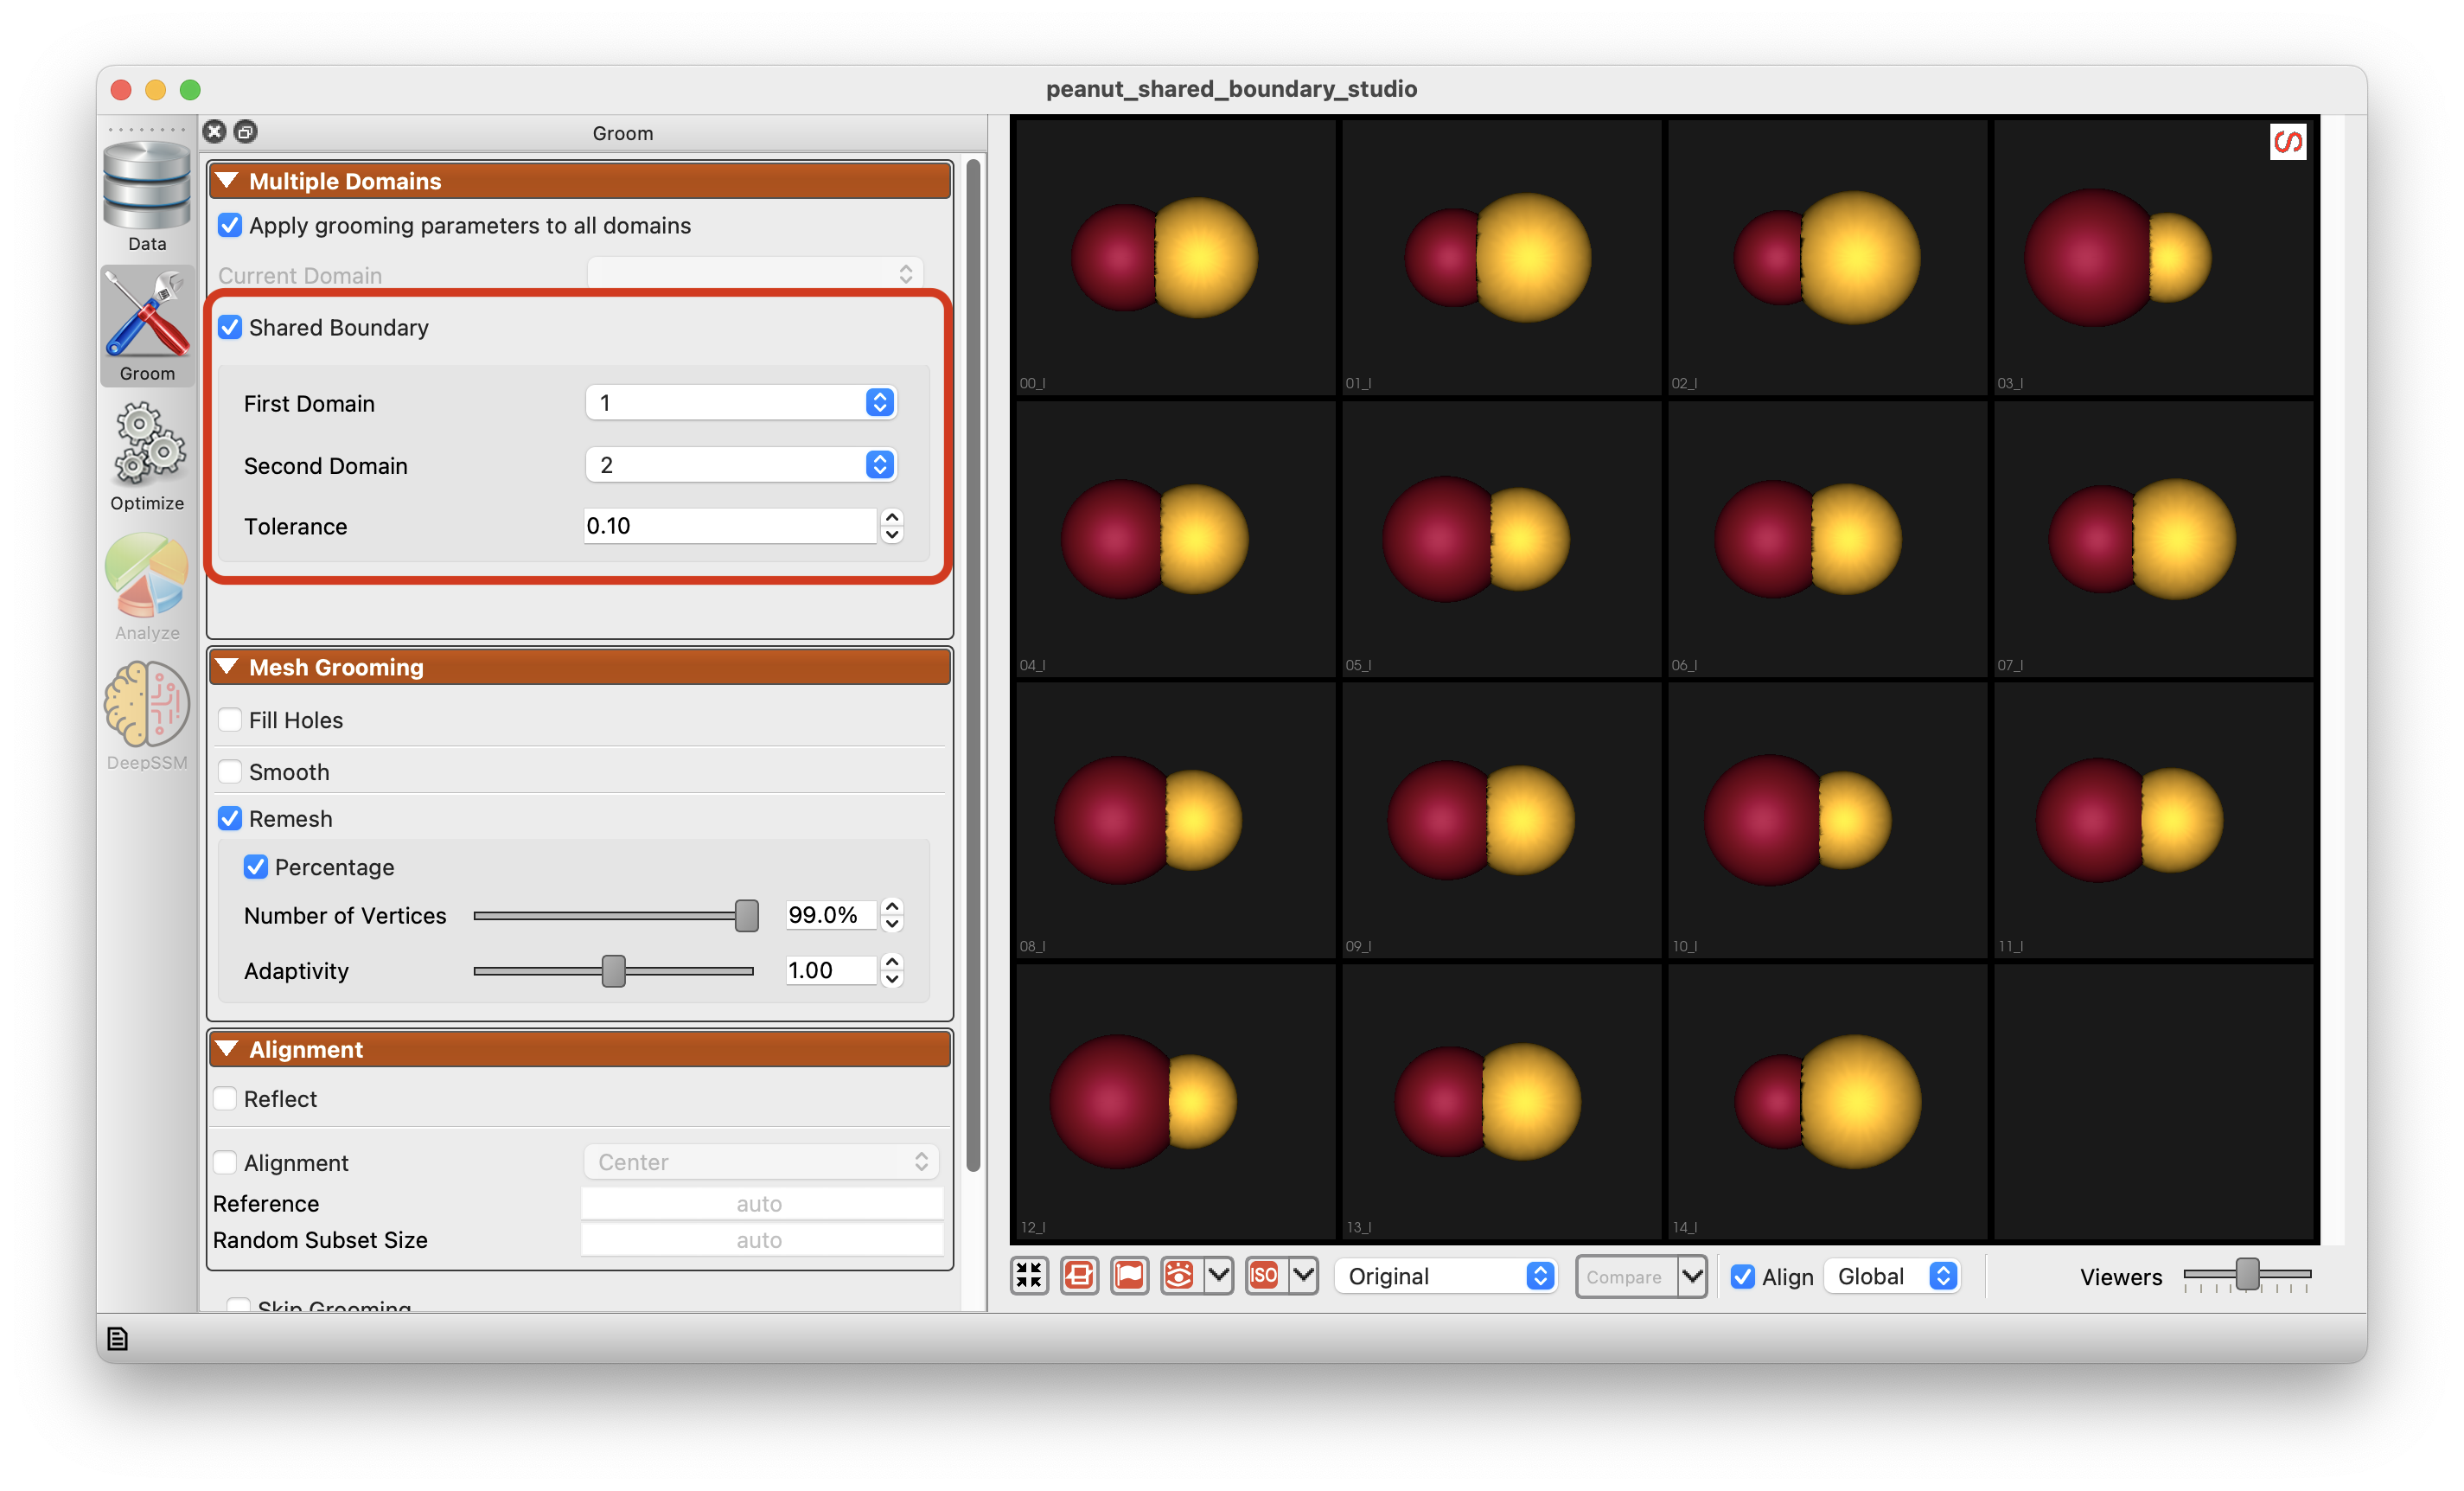Viewport: 2464px width, 1491px height.
Task: Collapse the Alignment section header
Action: tap(579, 1049)
